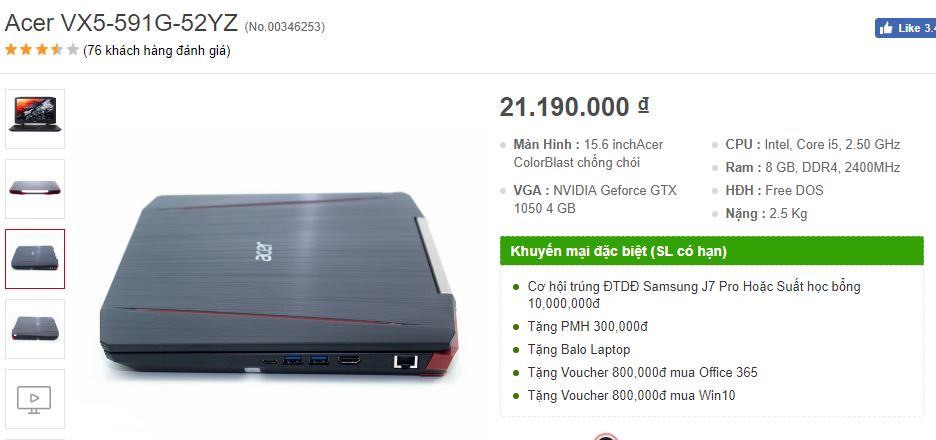Click the star rating icons
The image size is (936, 440).
click(x=41, y=50)
